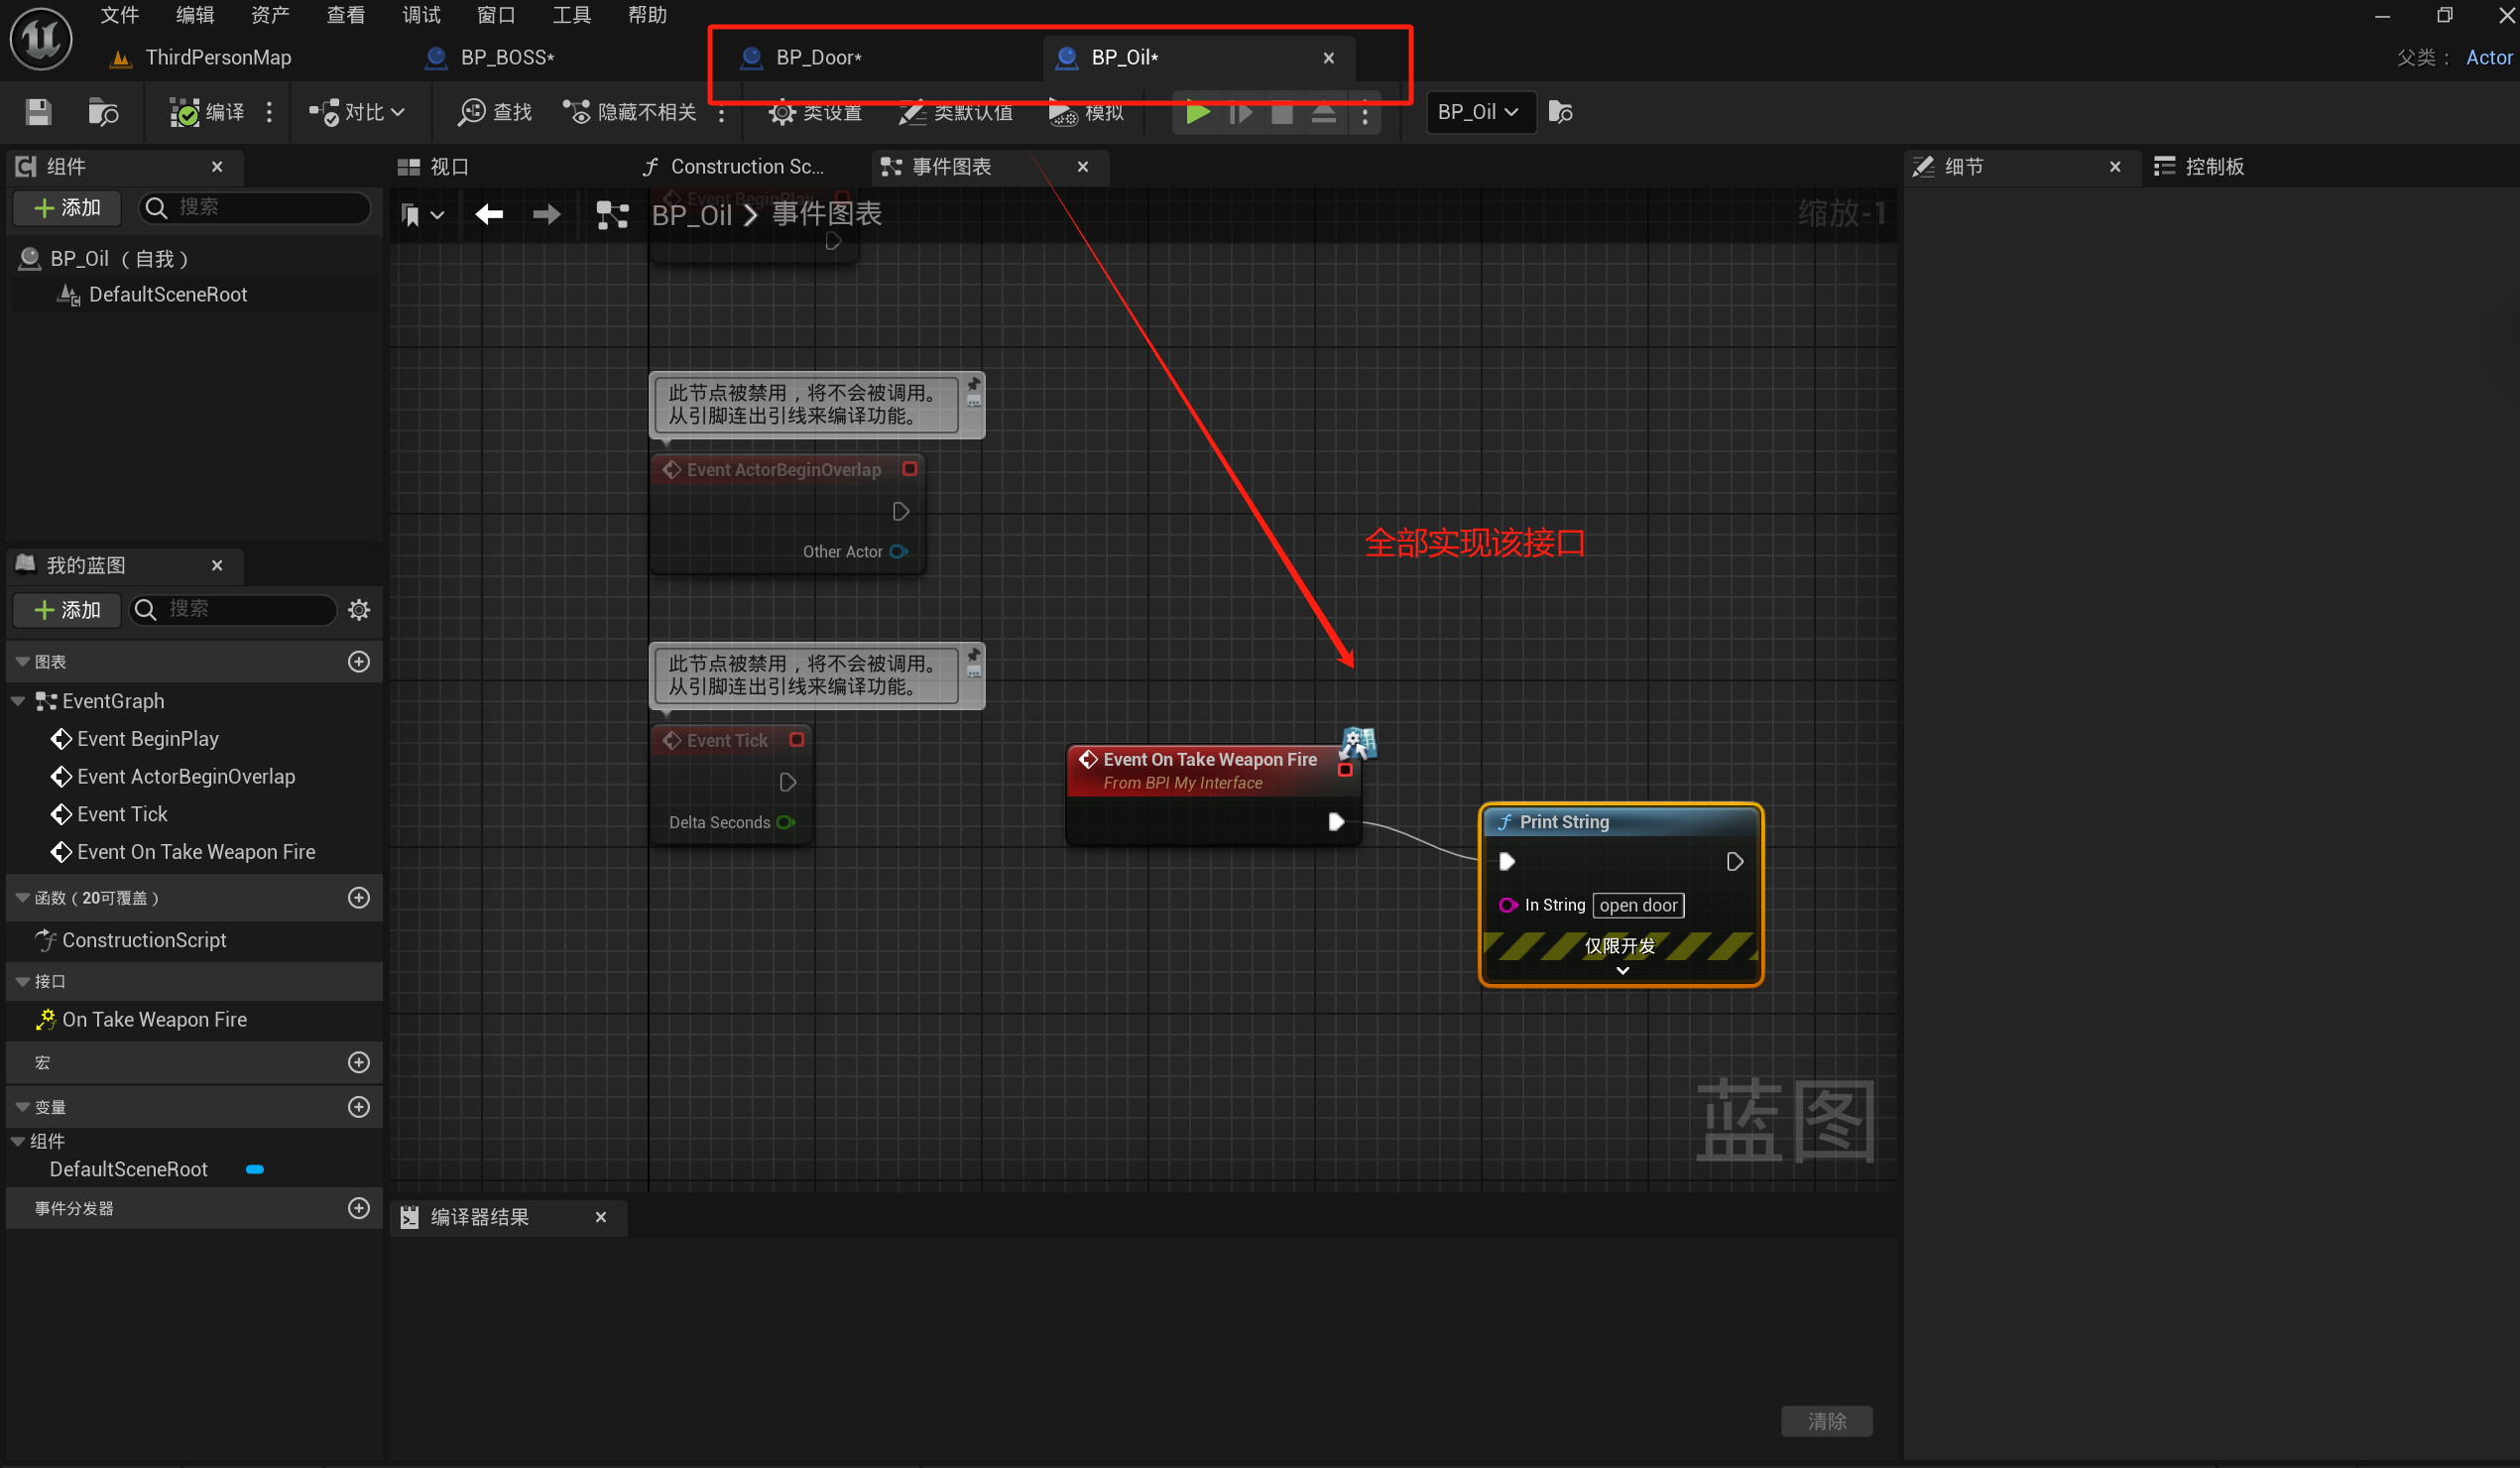Switch to the BP_Door blueprint tab
The image size is (2520, 1468).
tap(818, 57)
